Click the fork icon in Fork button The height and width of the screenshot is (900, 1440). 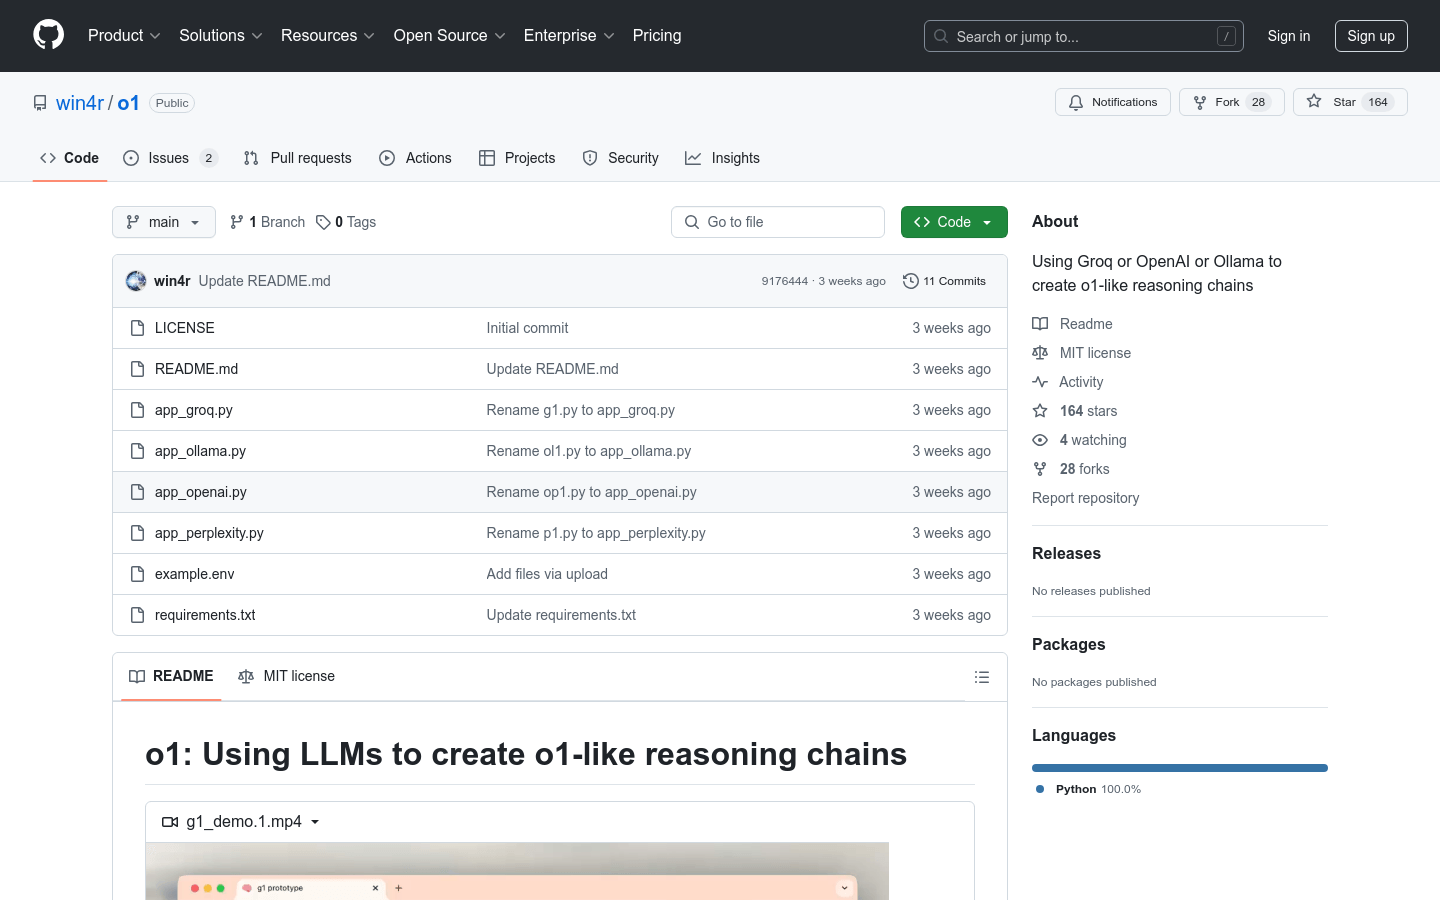[x=1200, y=102]
